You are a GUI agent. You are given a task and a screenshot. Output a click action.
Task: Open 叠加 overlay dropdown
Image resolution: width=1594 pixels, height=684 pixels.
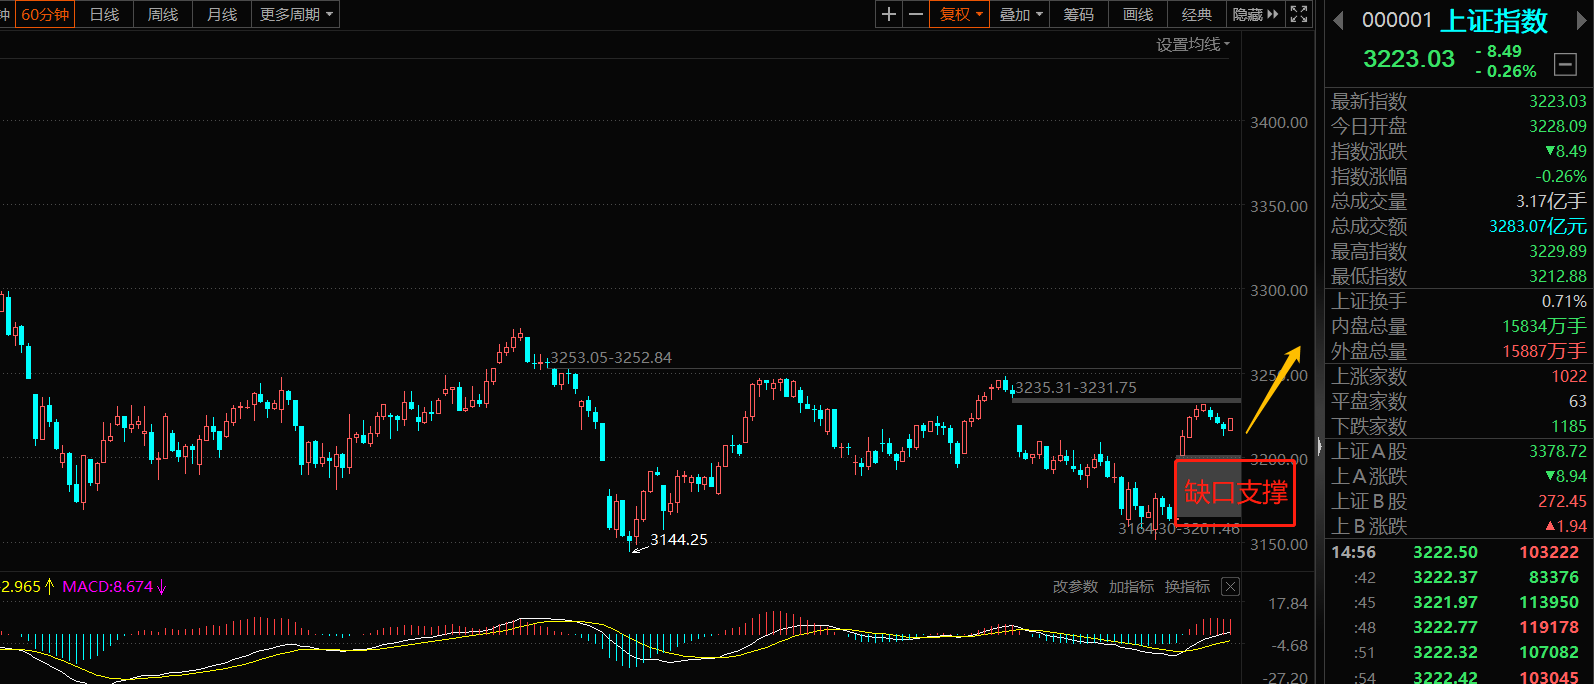[1020, 14]
